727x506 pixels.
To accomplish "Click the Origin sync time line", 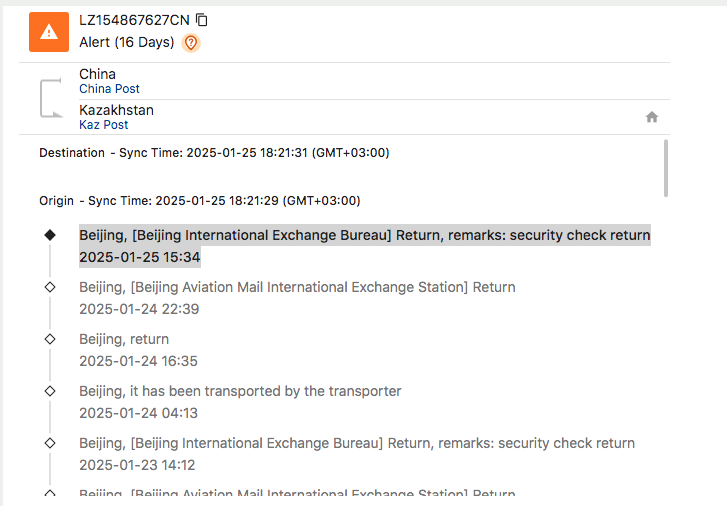I will [199, 200].
